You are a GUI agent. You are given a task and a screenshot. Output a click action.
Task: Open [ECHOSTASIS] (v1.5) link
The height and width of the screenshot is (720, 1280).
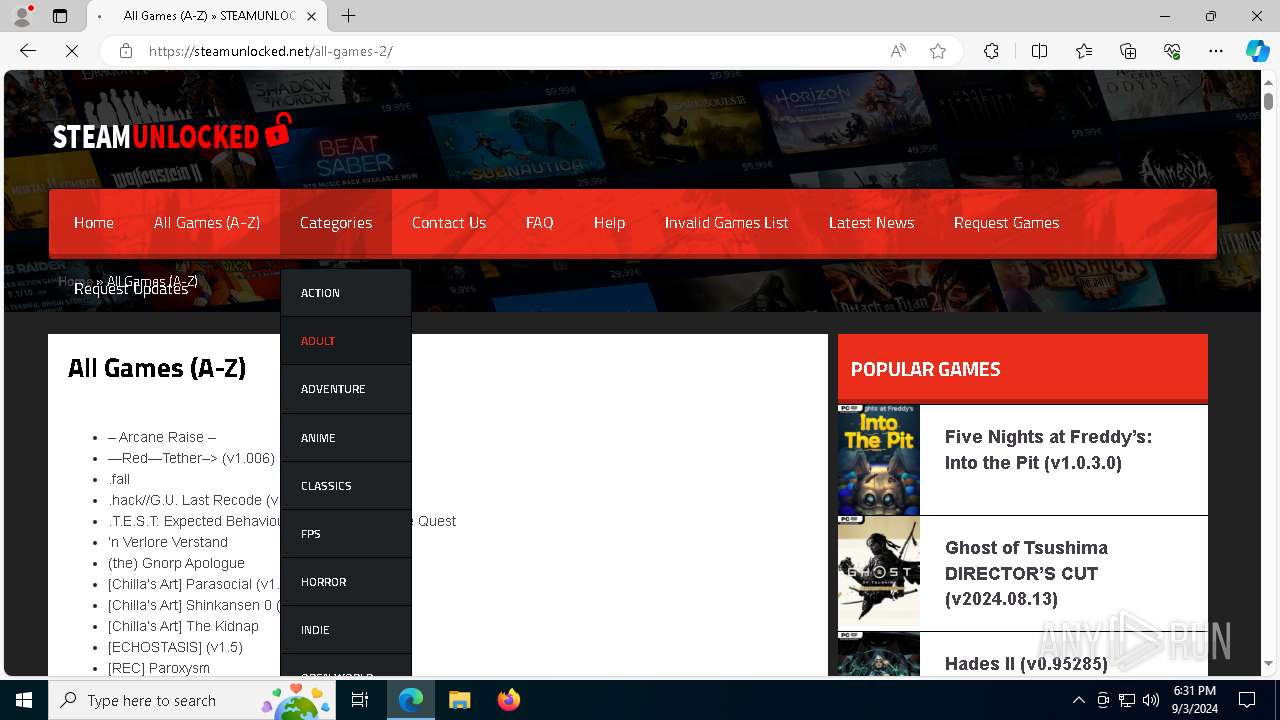coord(175,647)
